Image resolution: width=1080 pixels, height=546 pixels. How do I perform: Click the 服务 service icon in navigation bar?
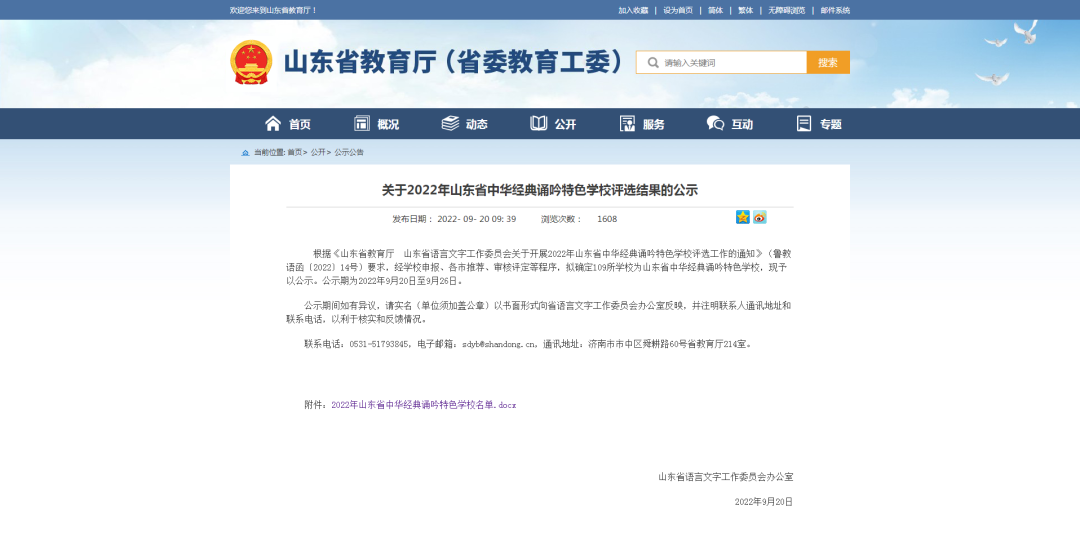[x=627, y=123]
